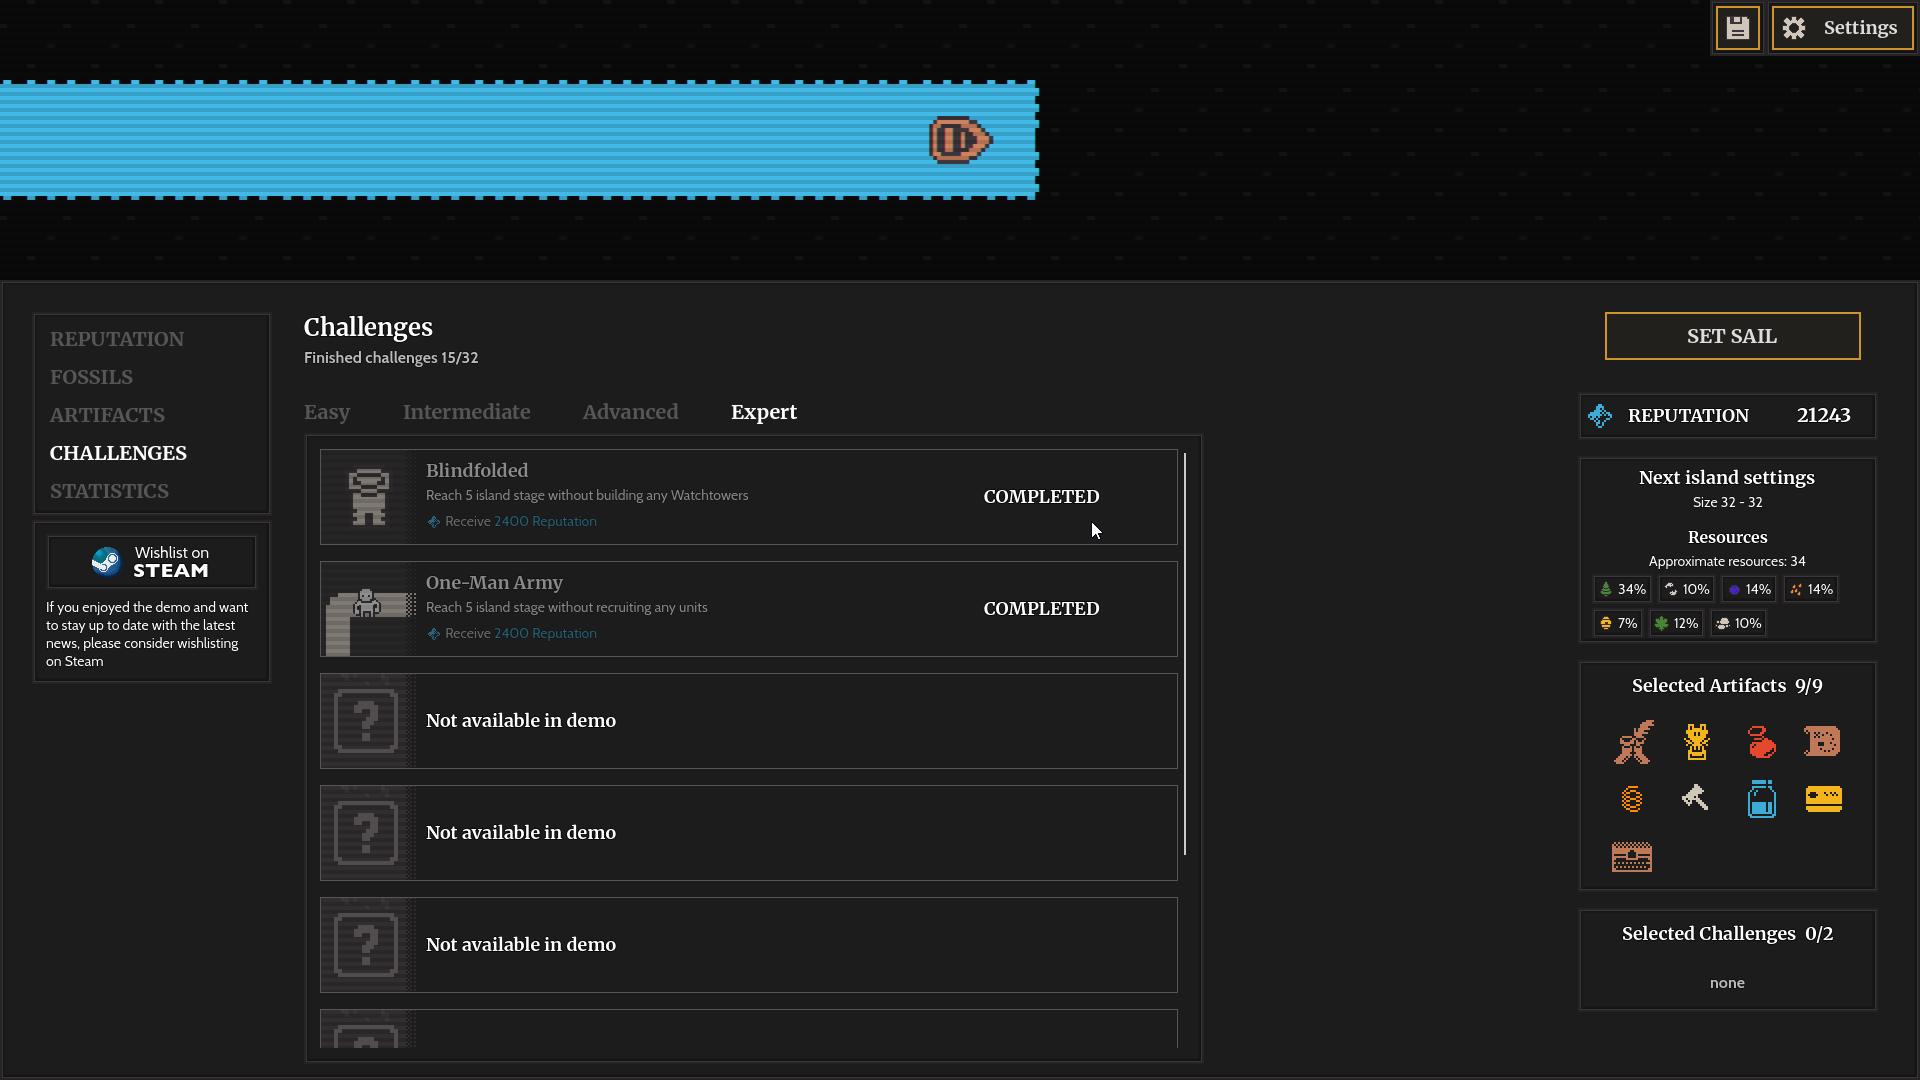Click the treasure chest artifact
This screenshot has width=1920, height=1080.
1631,857
